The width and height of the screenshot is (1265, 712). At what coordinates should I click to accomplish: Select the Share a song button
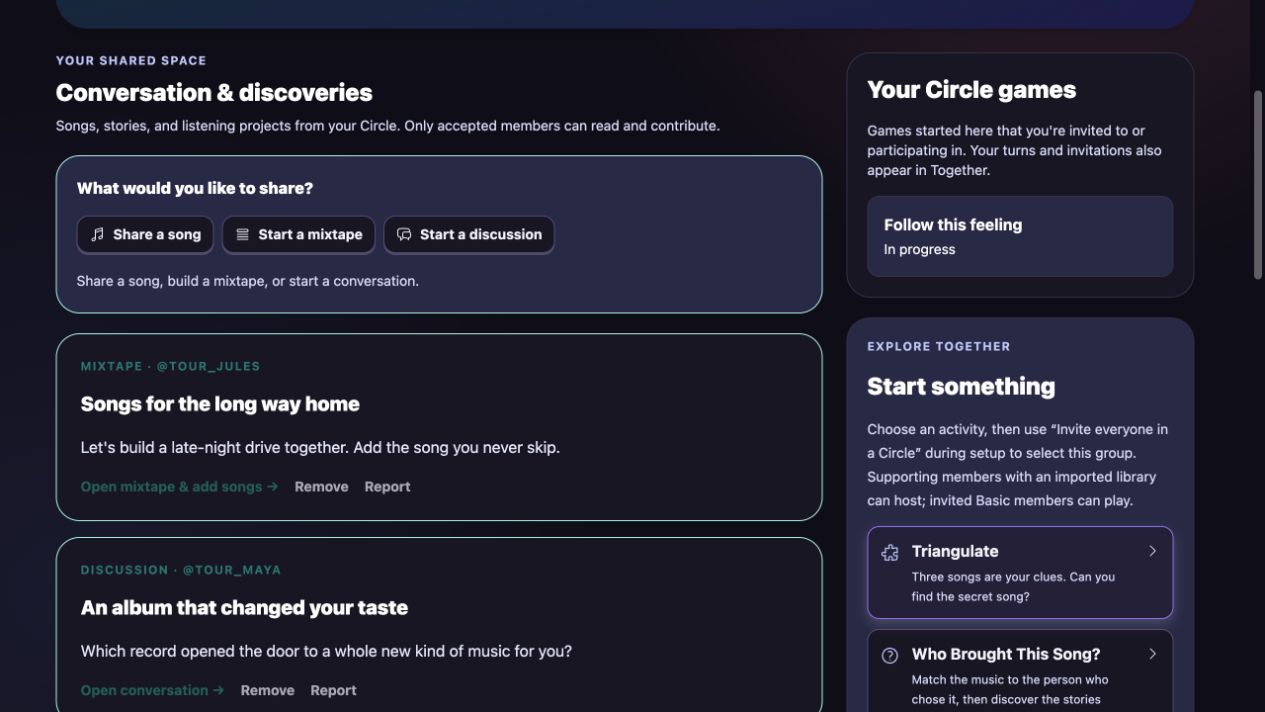[145, 235]
